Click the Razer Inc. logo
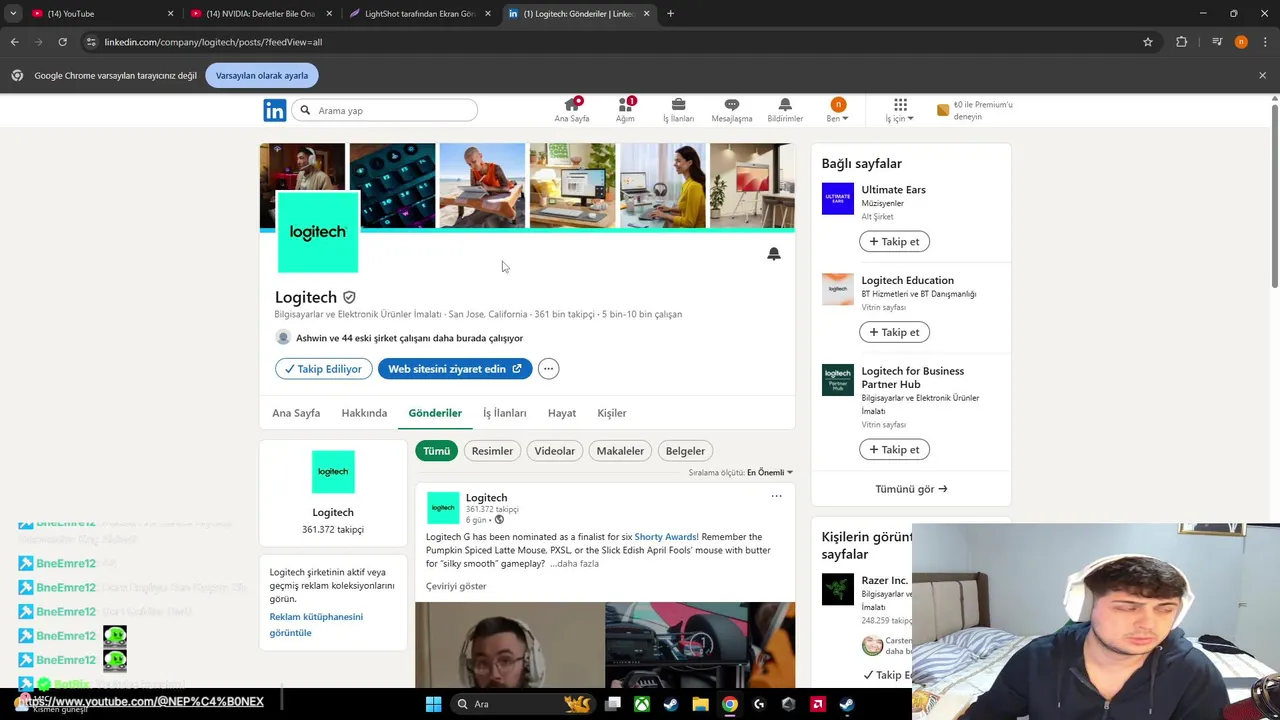Viewport: 1280px width, 720px height. 838,589
